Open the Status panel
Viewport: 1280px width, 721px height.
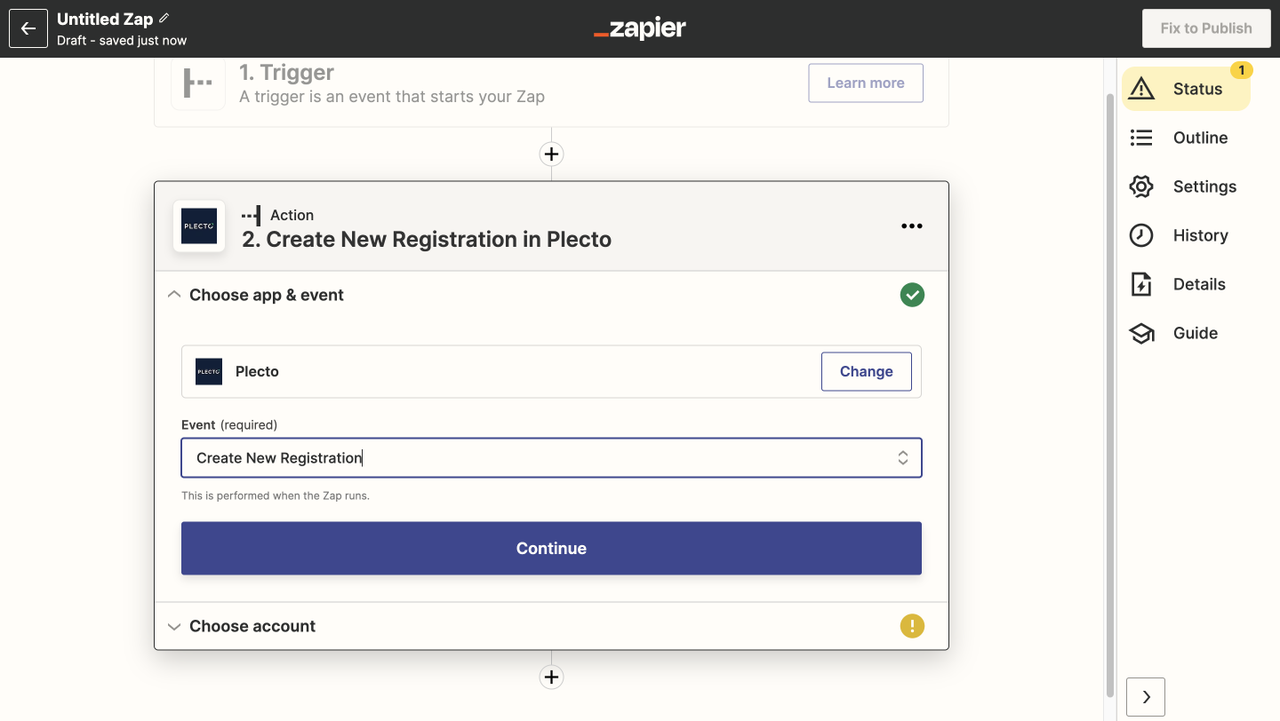(1185, 89)
